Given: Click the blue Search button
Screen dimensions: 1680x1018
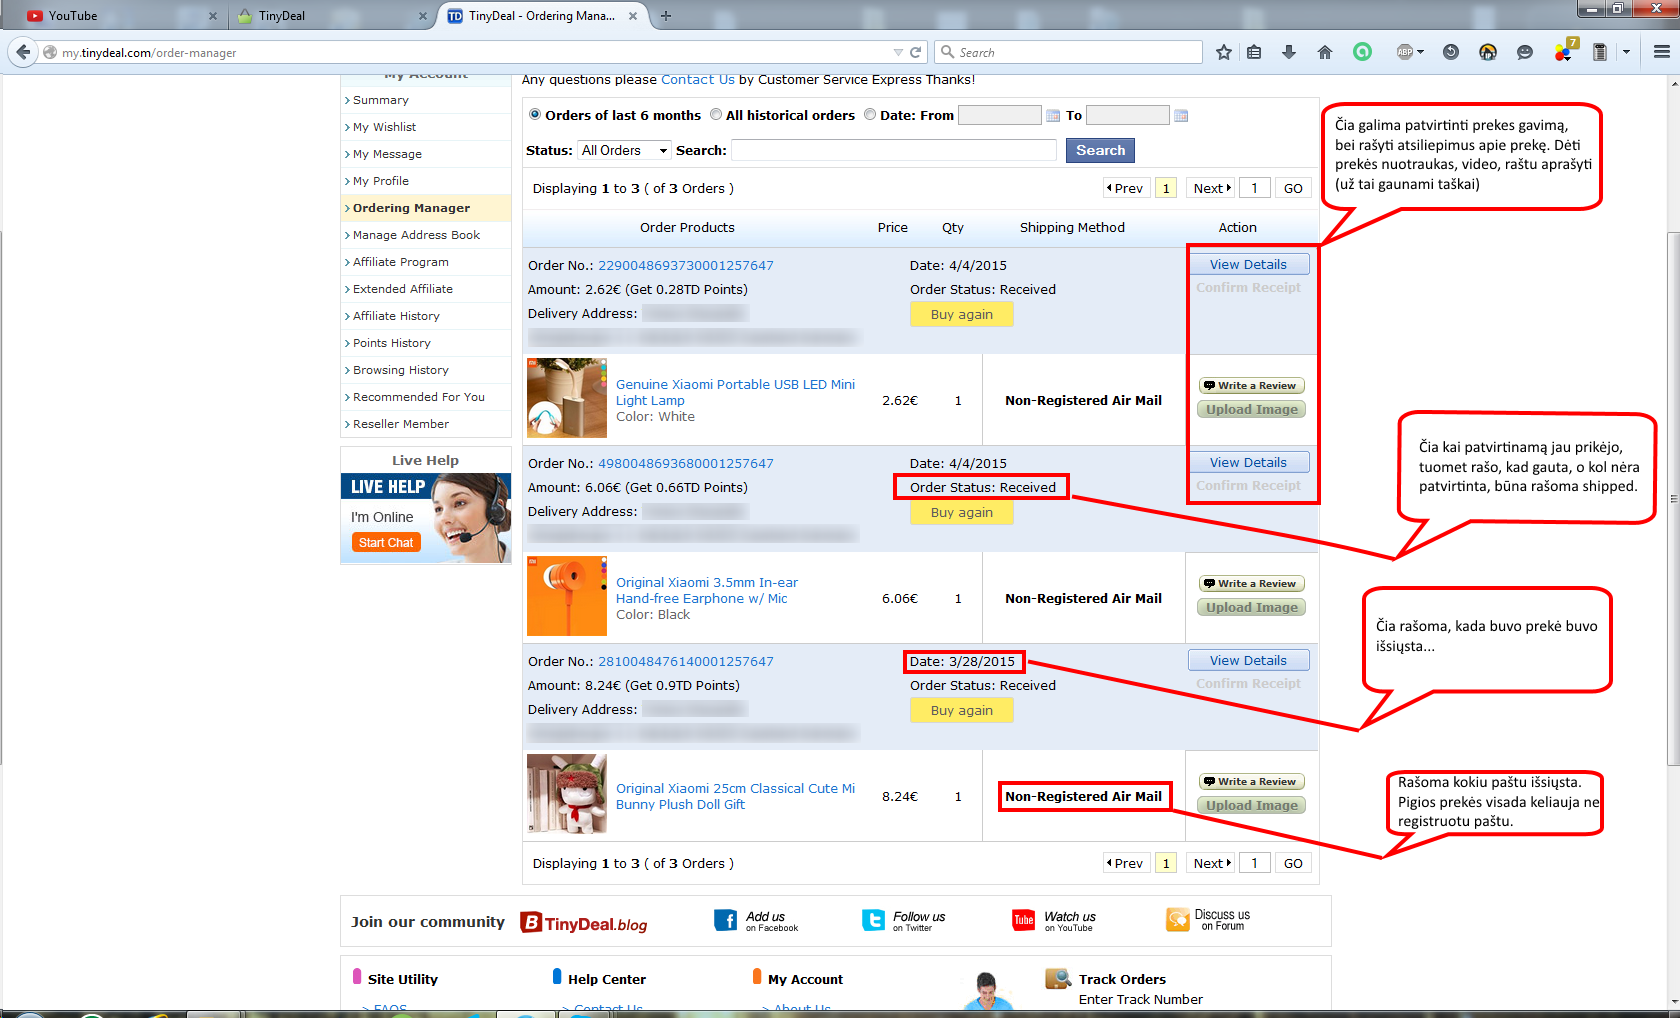Looking at the screenshot, I should (1100, 150).
